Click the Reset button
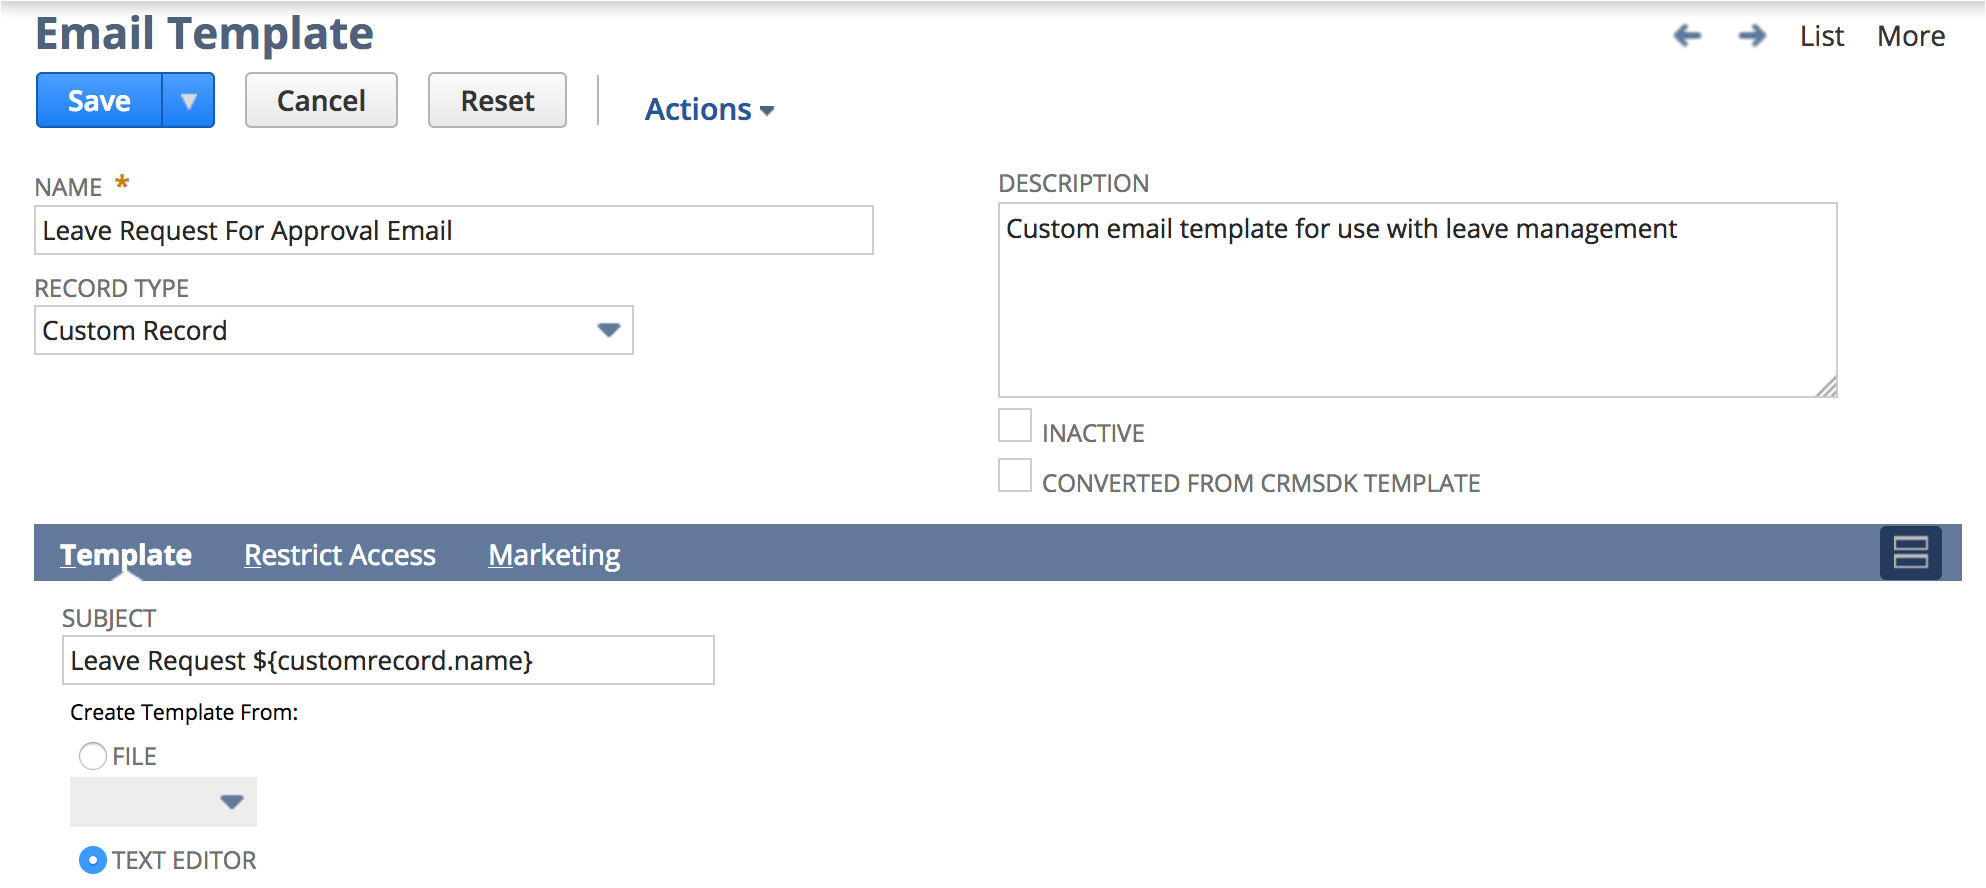The image size is (1986, 888). 497,101
